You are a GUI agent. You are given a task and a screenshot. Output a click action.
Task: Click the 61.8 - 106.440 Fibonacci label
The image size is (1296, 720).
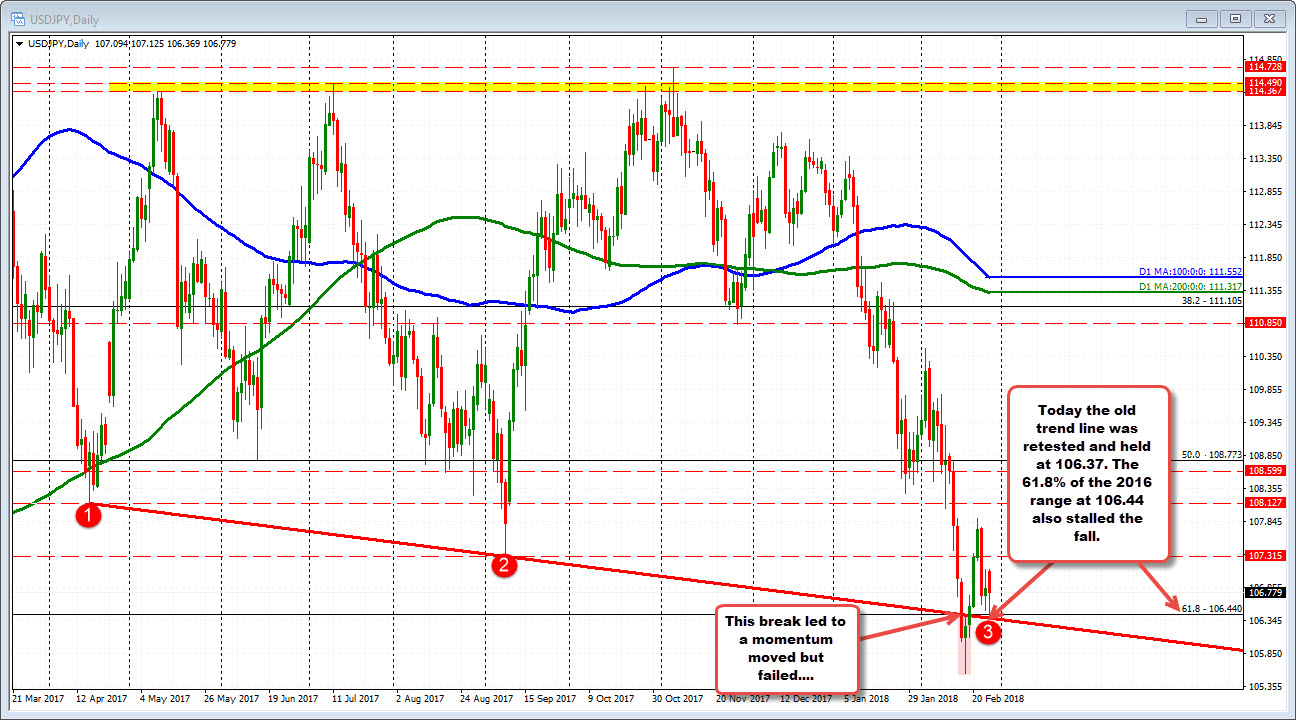(x=1212, y=608)
